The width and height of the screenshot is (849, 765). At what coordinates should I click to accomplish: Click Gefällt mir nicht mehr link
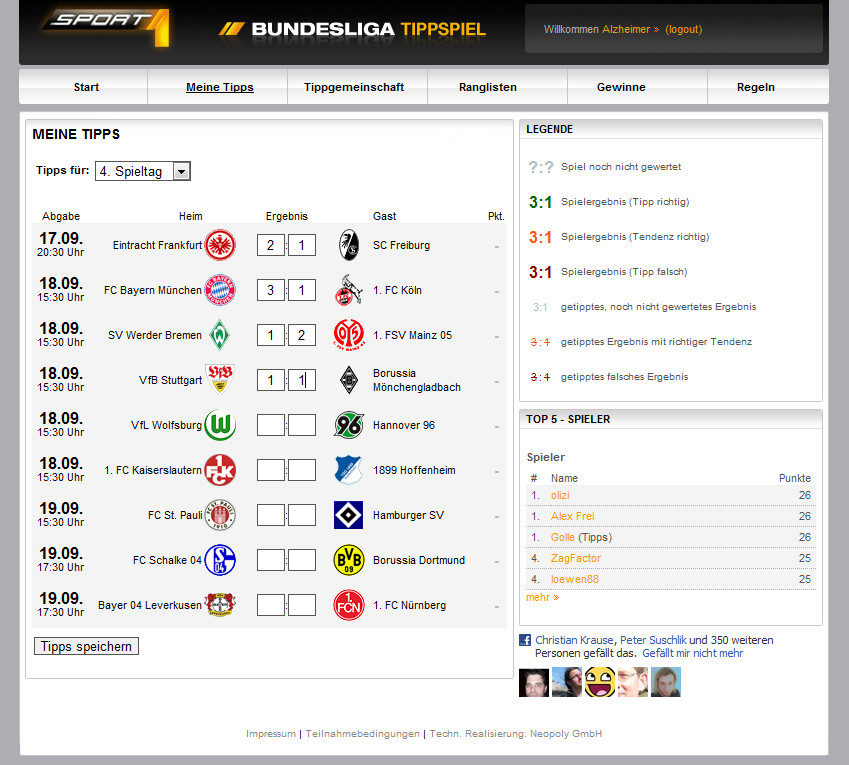(x=693, y=653)
